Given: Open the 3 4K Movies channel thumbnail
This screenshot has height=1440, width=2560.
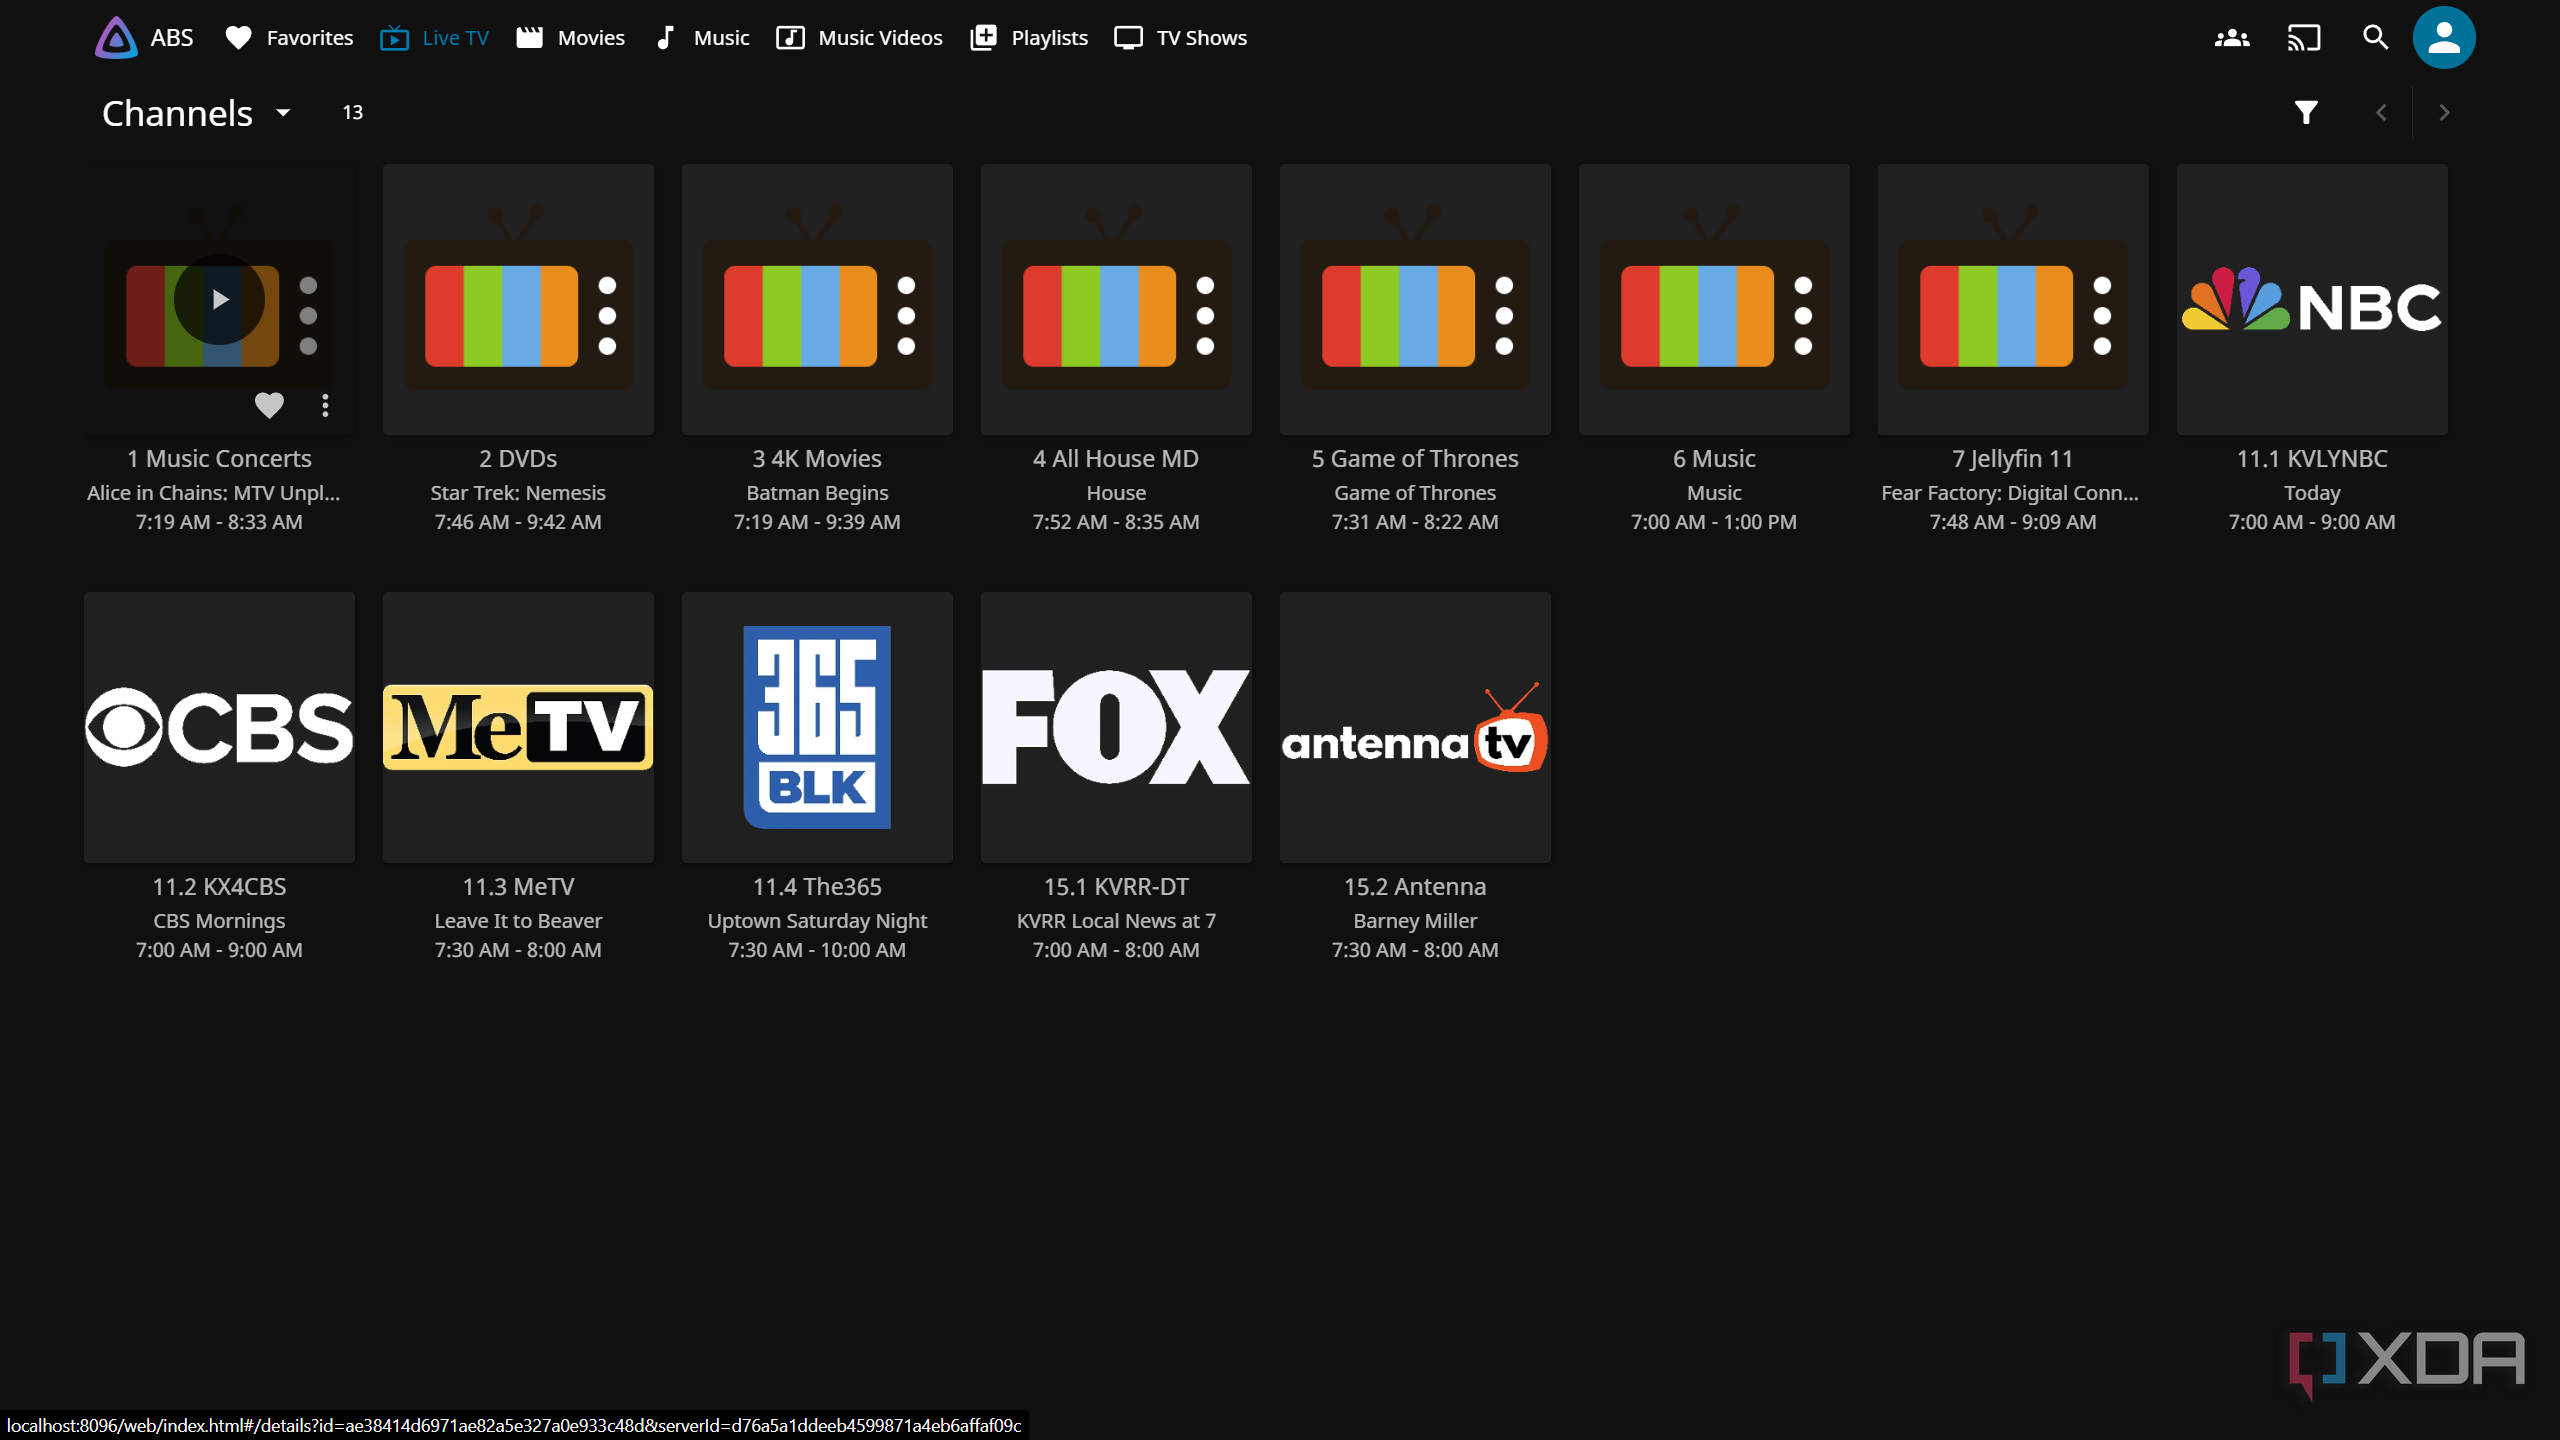Looking at the screenshot, I should 817,299.
